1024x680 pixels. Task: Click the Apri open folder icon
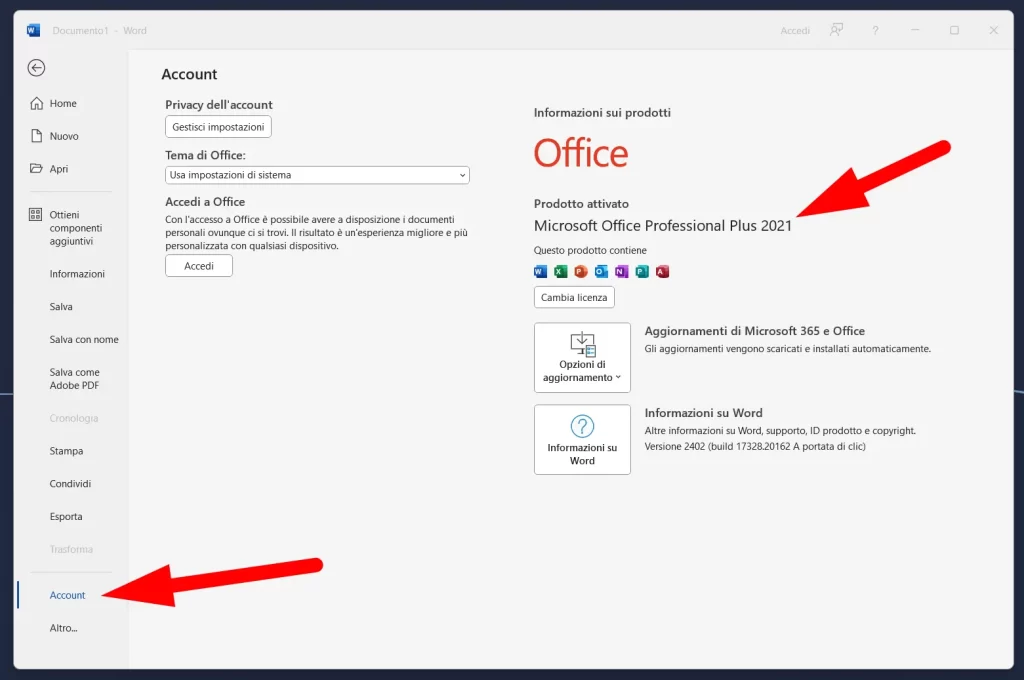[x=36, y=169]
